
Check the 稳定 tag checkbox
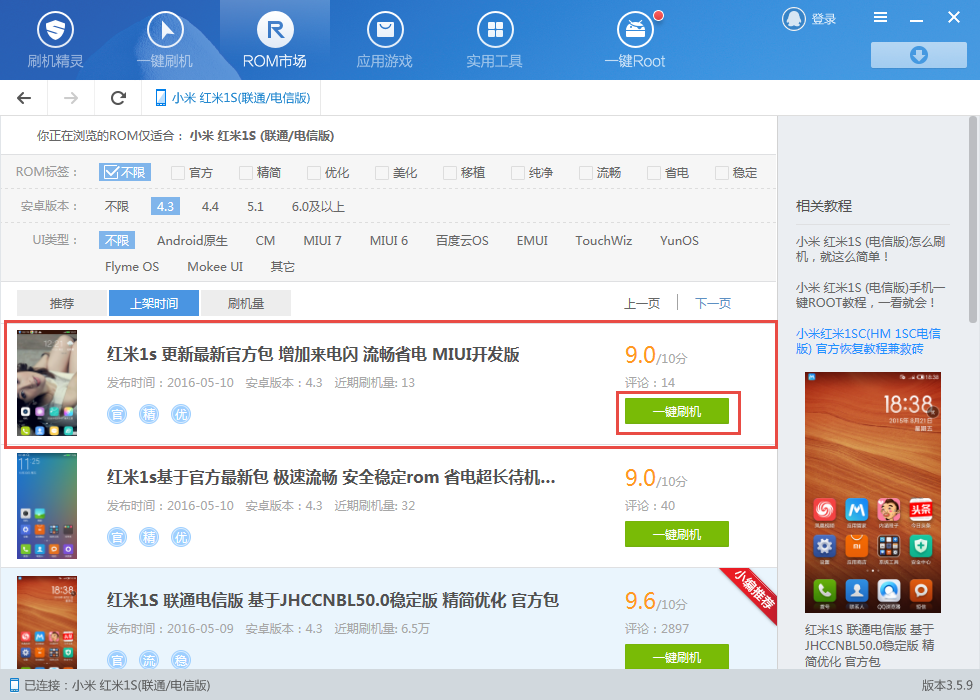(x=722, y=172)
